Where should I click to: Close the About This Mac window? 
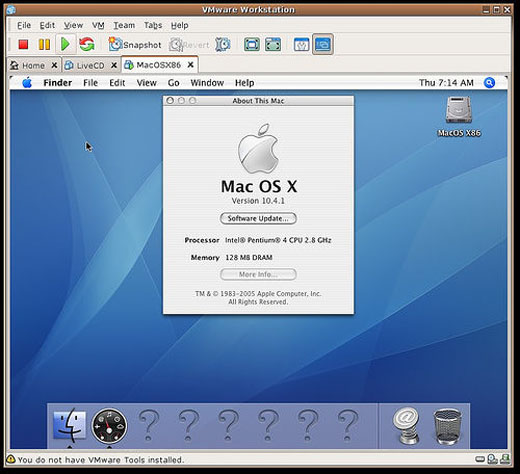(x=170, y=100)
